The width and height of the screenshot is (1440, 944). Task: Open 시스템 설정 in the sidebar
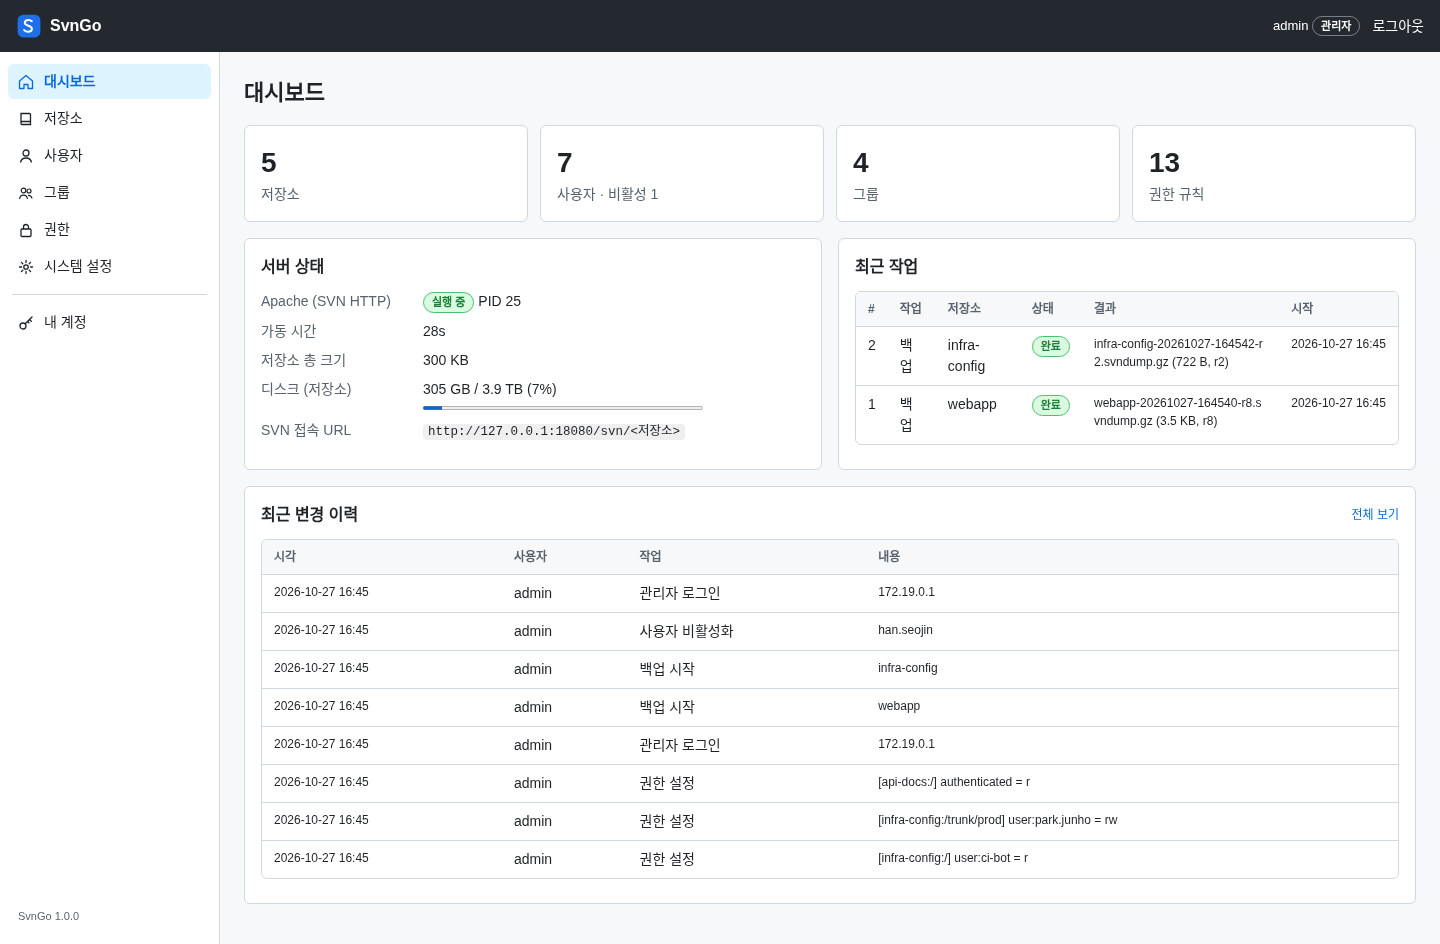[109, 267]
